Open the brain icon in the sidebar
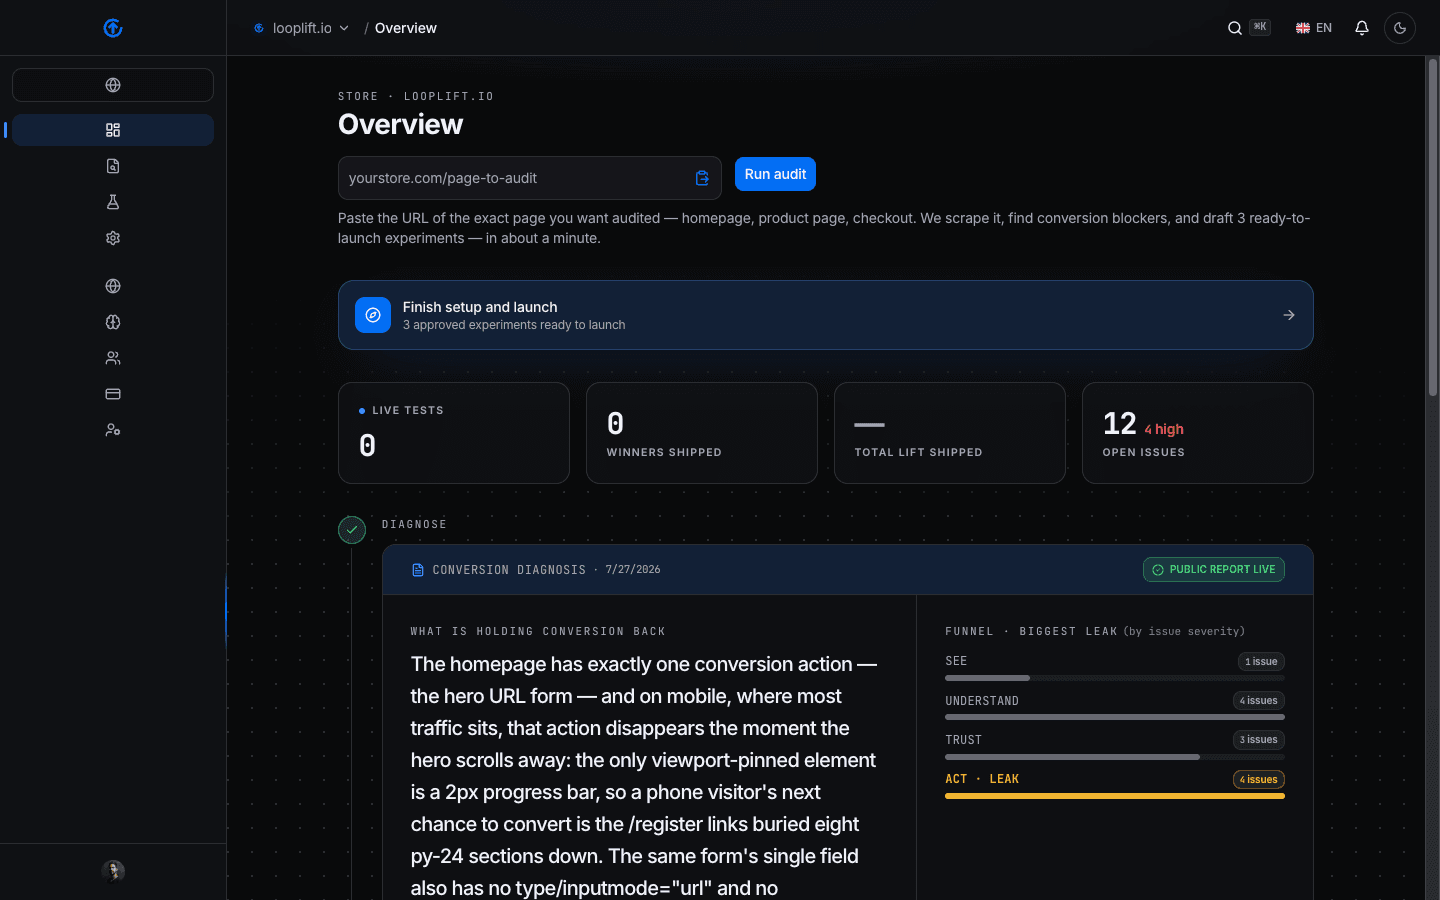This screenshot has height=900, width=1440. coord(113,322)
